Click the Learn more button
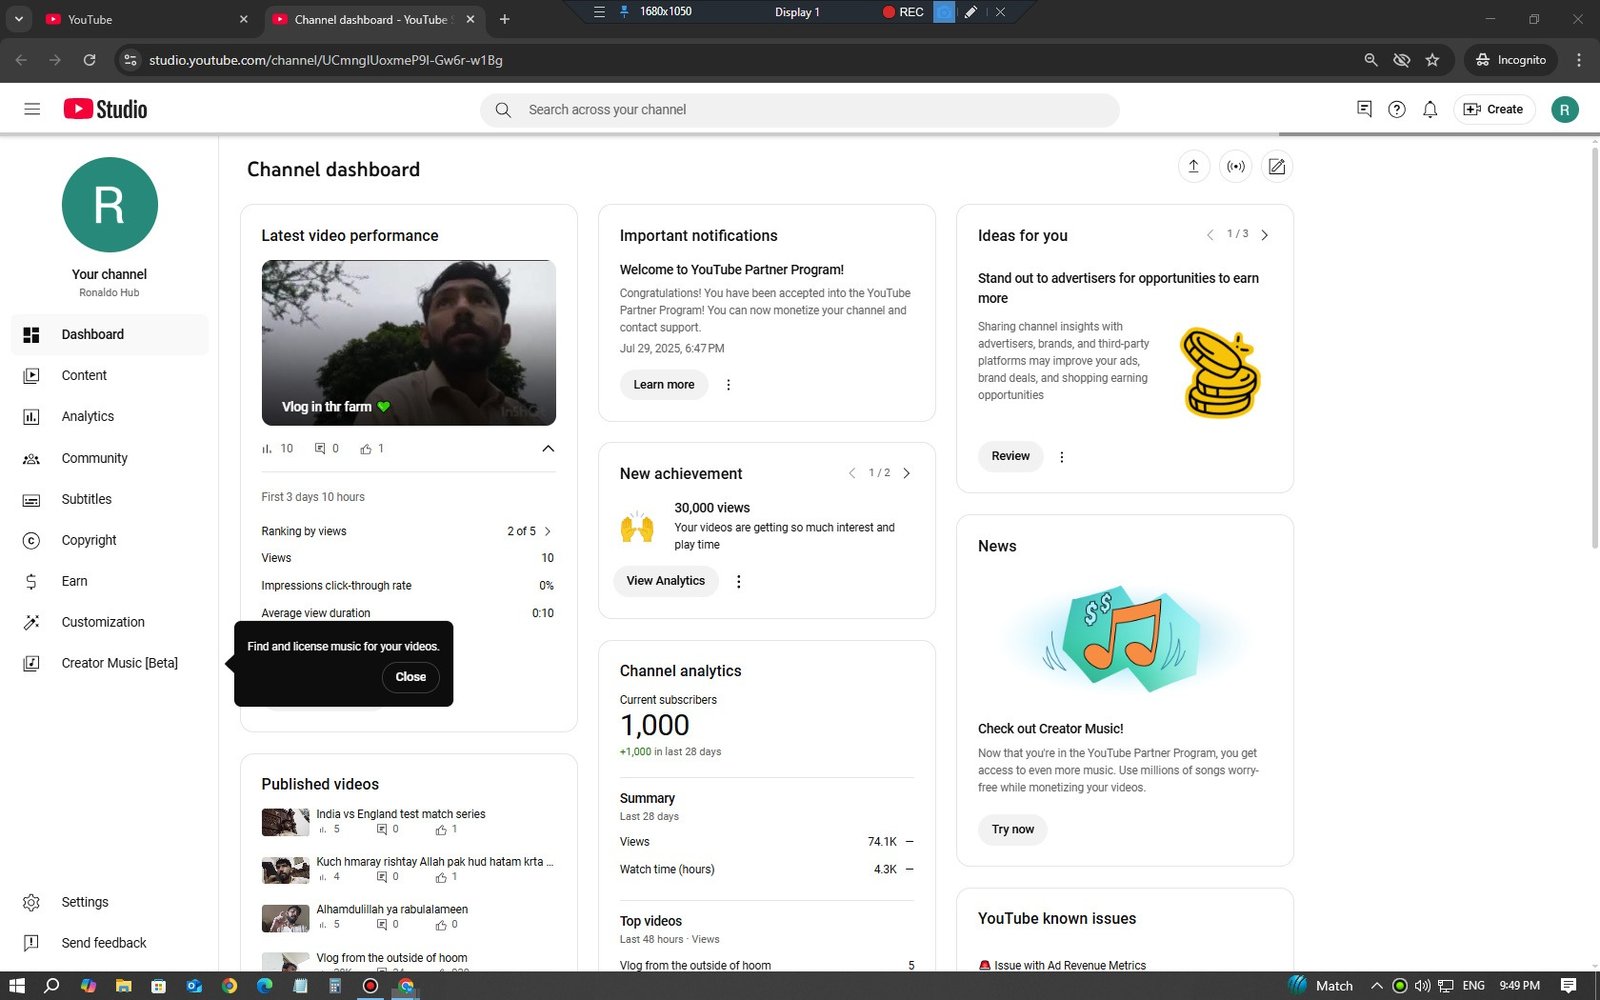 click(x=664, y=385)
